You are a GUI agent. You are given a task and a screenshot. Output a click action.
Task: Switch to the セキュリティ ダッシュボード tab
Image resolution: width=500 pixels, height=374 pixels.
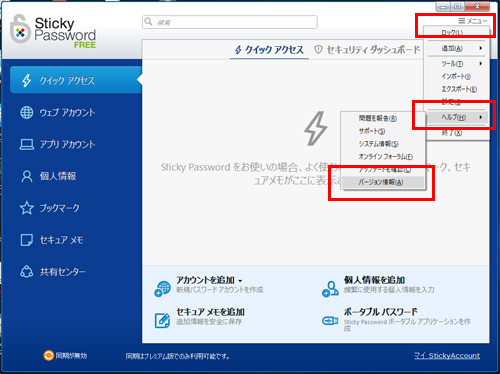point(367,50)
